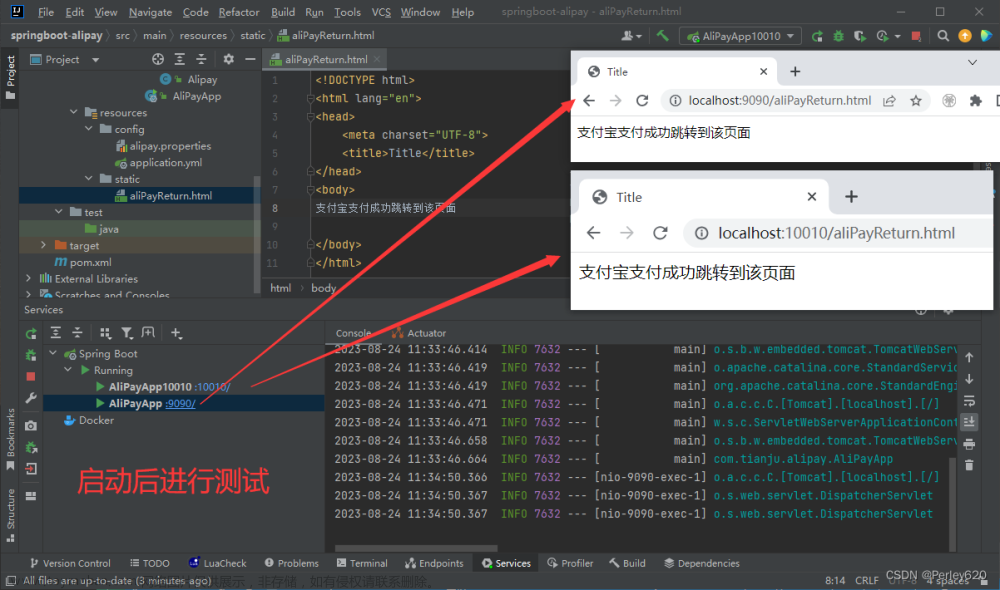Click the Services stop square icon on left strip
1000x590 pixels.
pyautogui.click(x=31, y=377)
